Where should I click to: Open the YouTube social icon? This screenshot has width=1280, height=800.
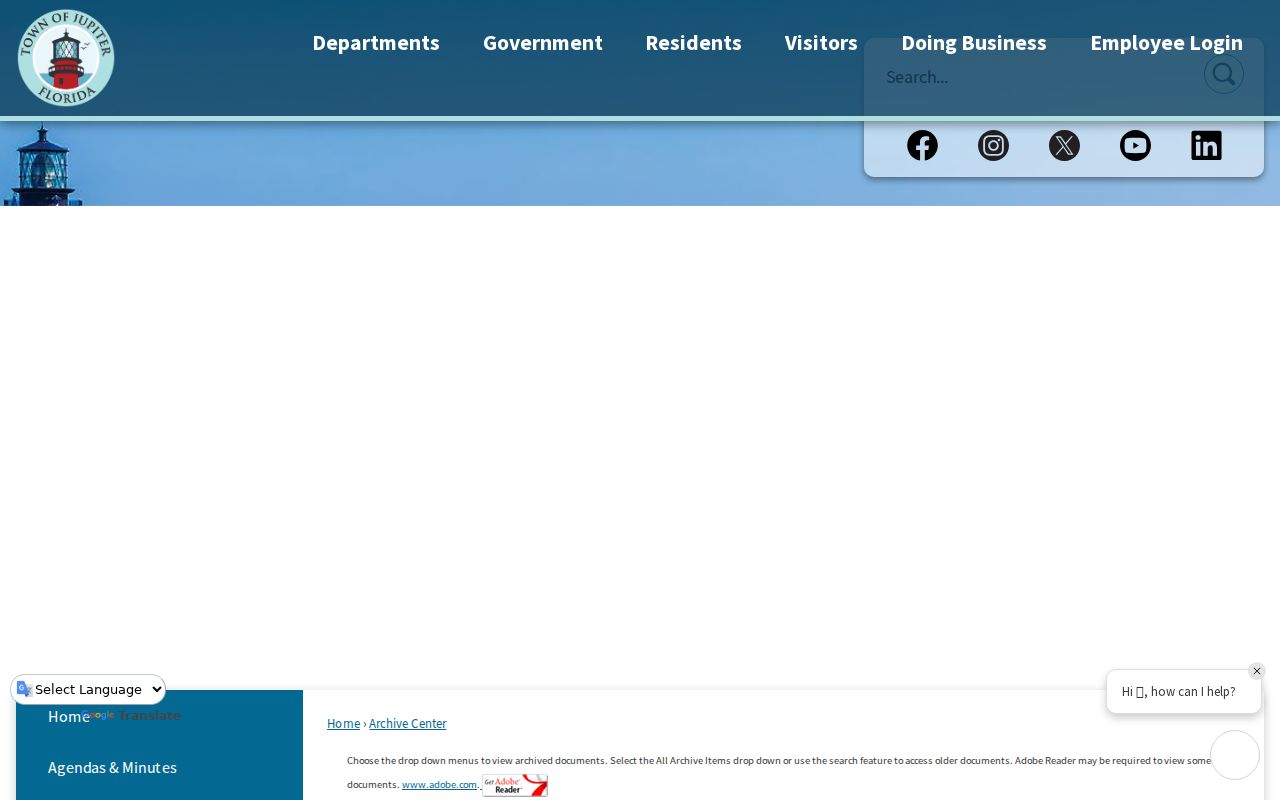click(x=1135, y=145)
